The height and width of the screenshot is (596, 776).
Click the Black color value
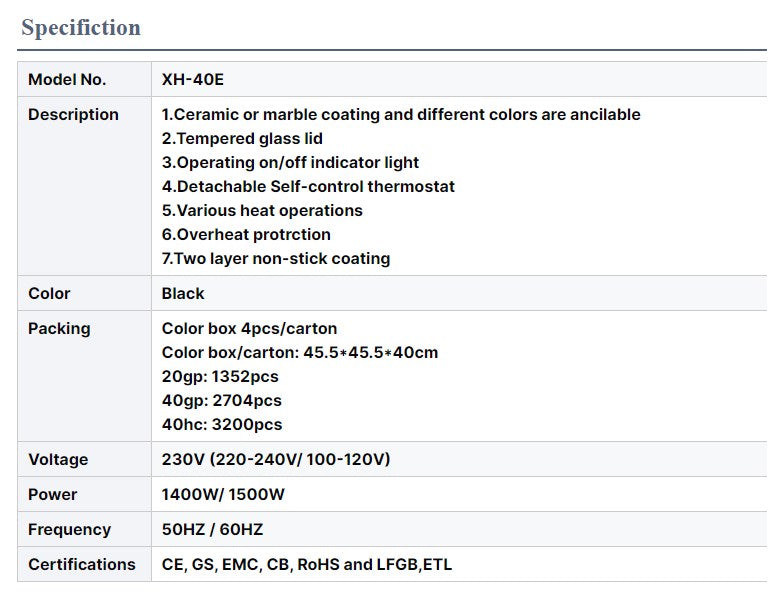click(x=183, y=294)
